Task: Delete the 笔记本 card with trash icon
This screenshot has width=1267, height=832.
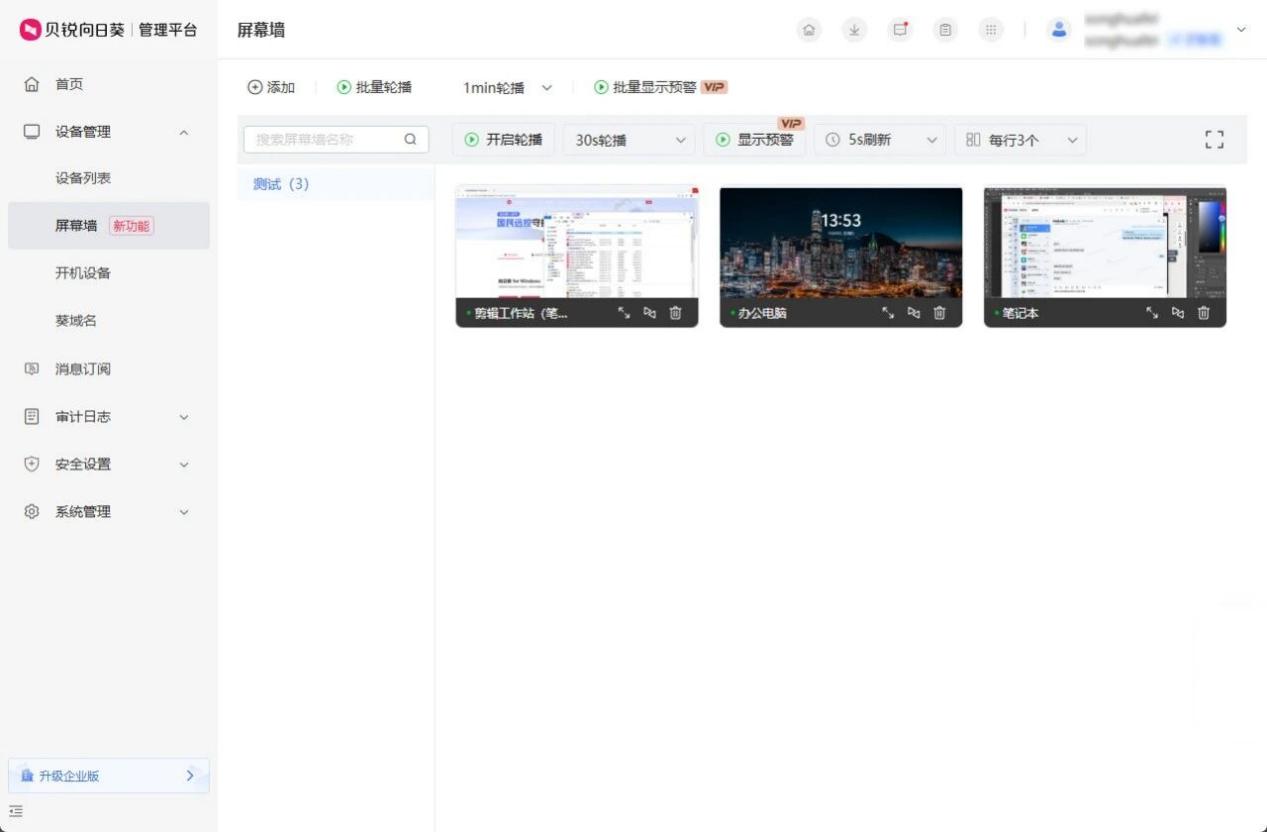Action: (x=1203, y=313)
